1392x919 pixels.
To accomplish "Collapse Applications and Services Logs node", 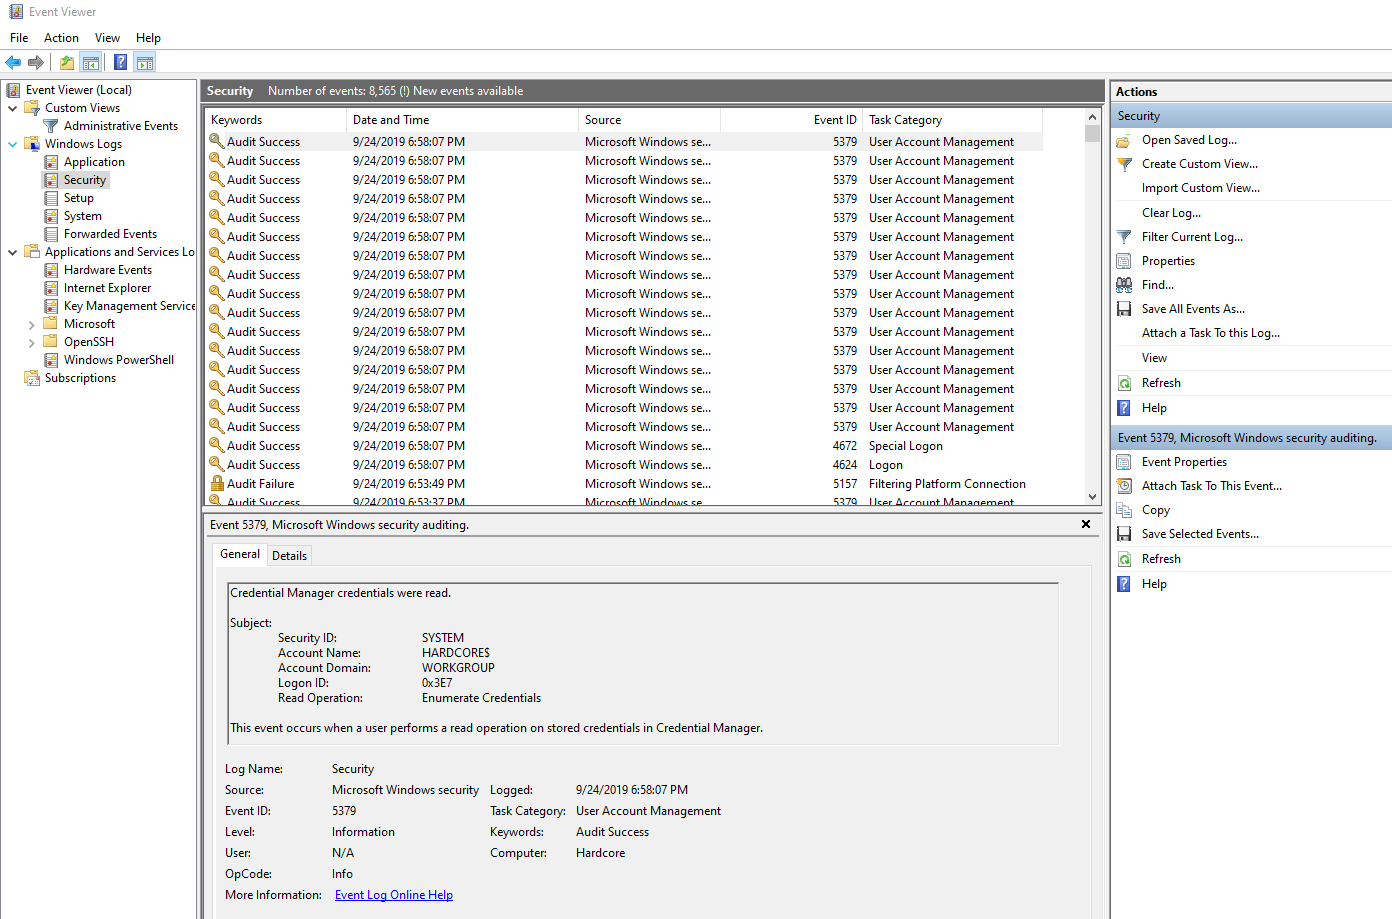I will click(x=12, y=252).
